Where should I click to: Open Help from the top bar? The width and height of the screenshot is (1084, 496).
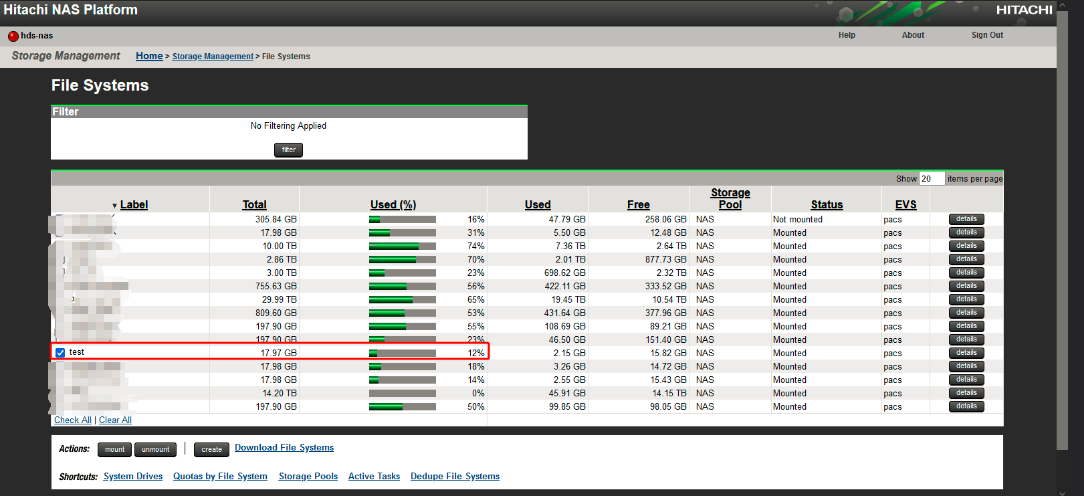coord(846,35)
